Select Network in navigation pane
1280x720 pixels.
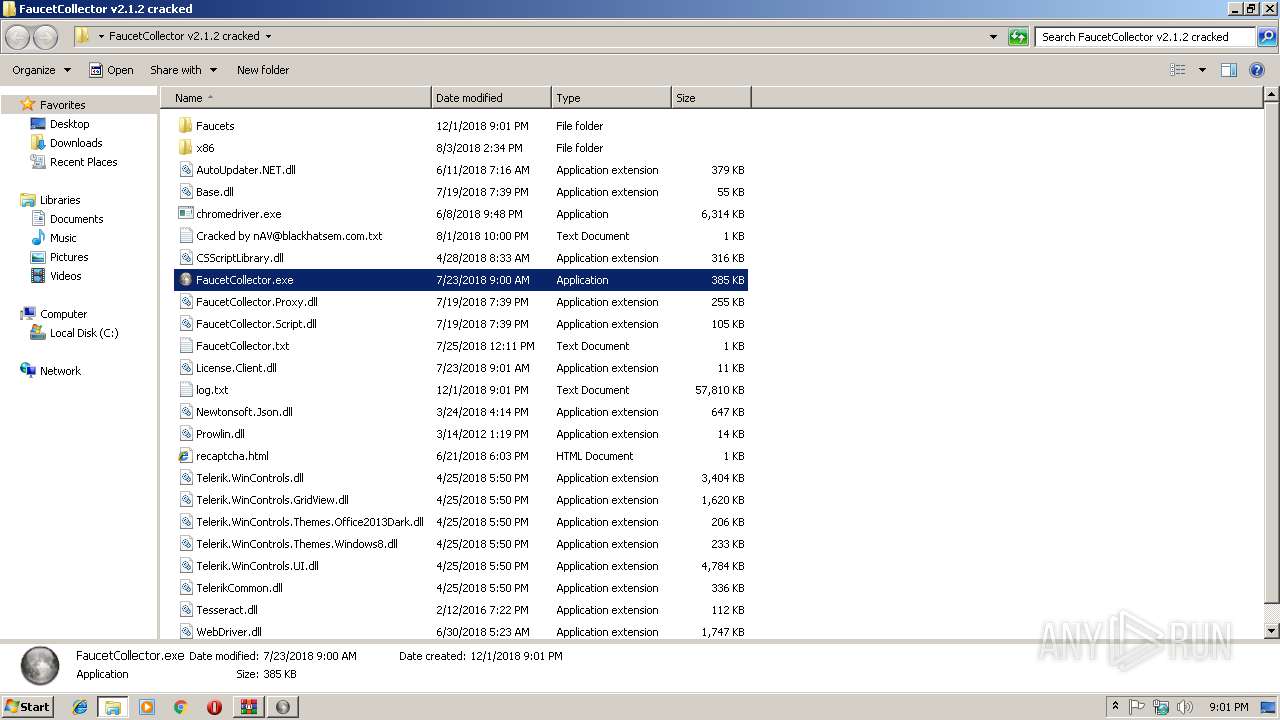[x=60, y=371]
